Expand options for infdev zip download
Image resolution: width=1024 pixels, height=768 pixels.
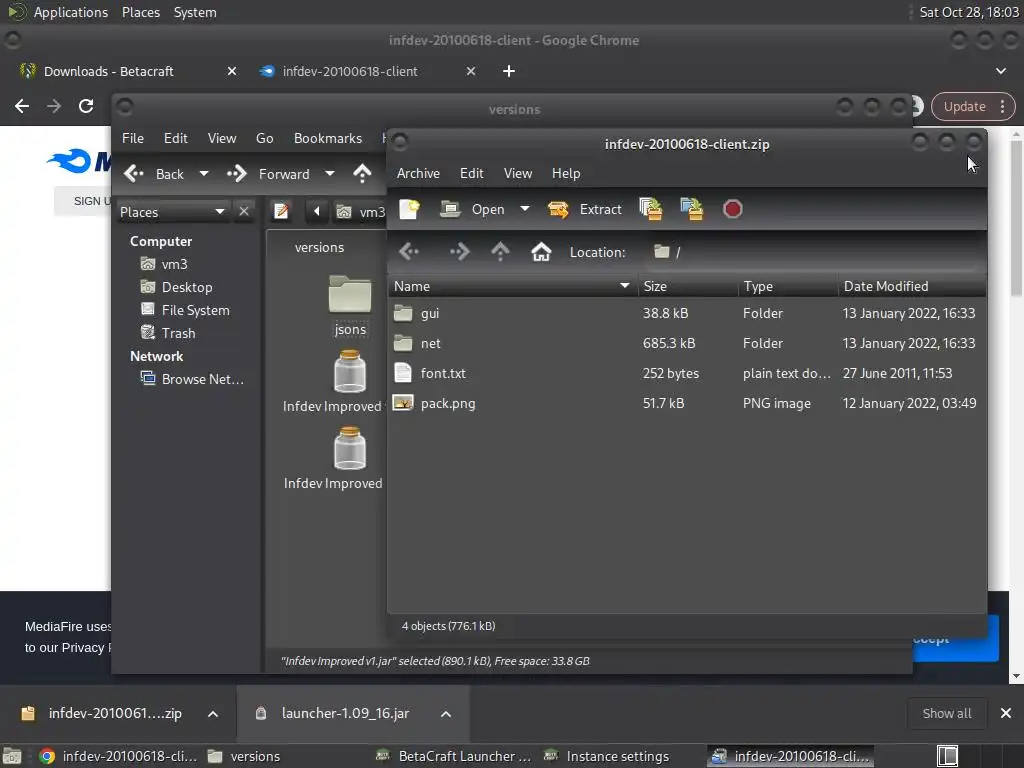[213, 714]
